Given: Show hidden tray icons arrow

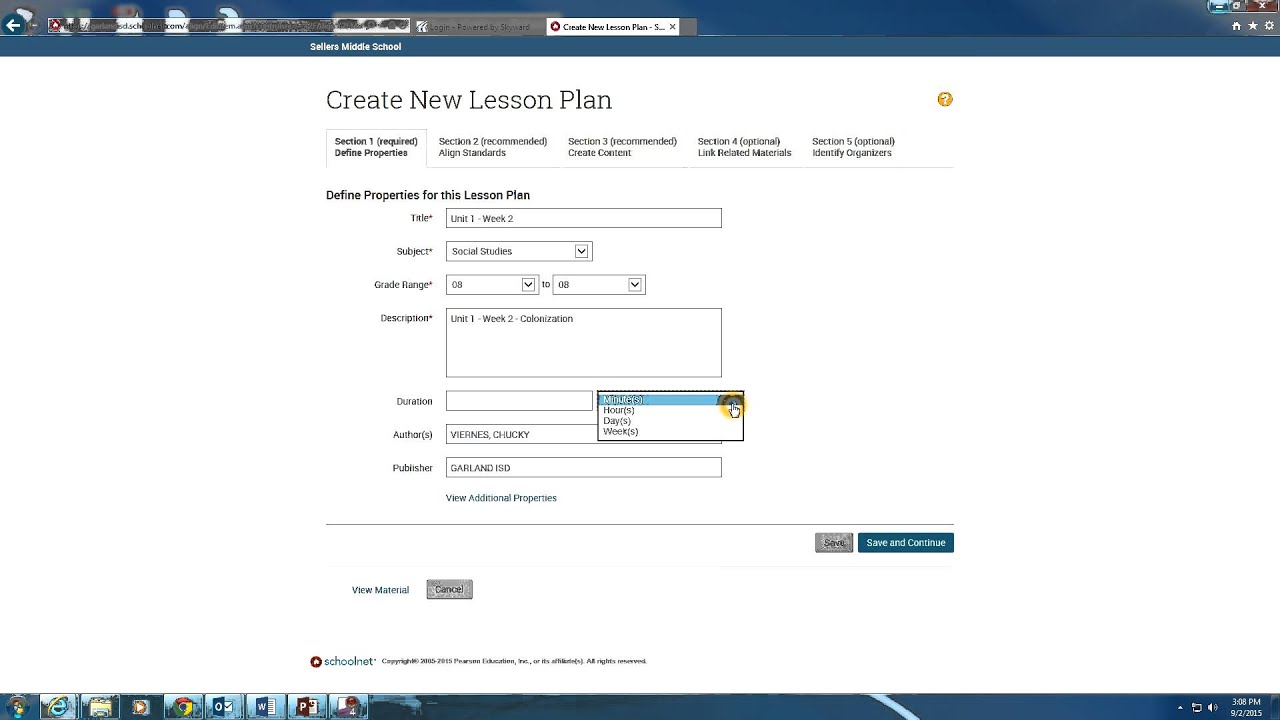Looking at the screenshot, I should tap(1180, 708).
